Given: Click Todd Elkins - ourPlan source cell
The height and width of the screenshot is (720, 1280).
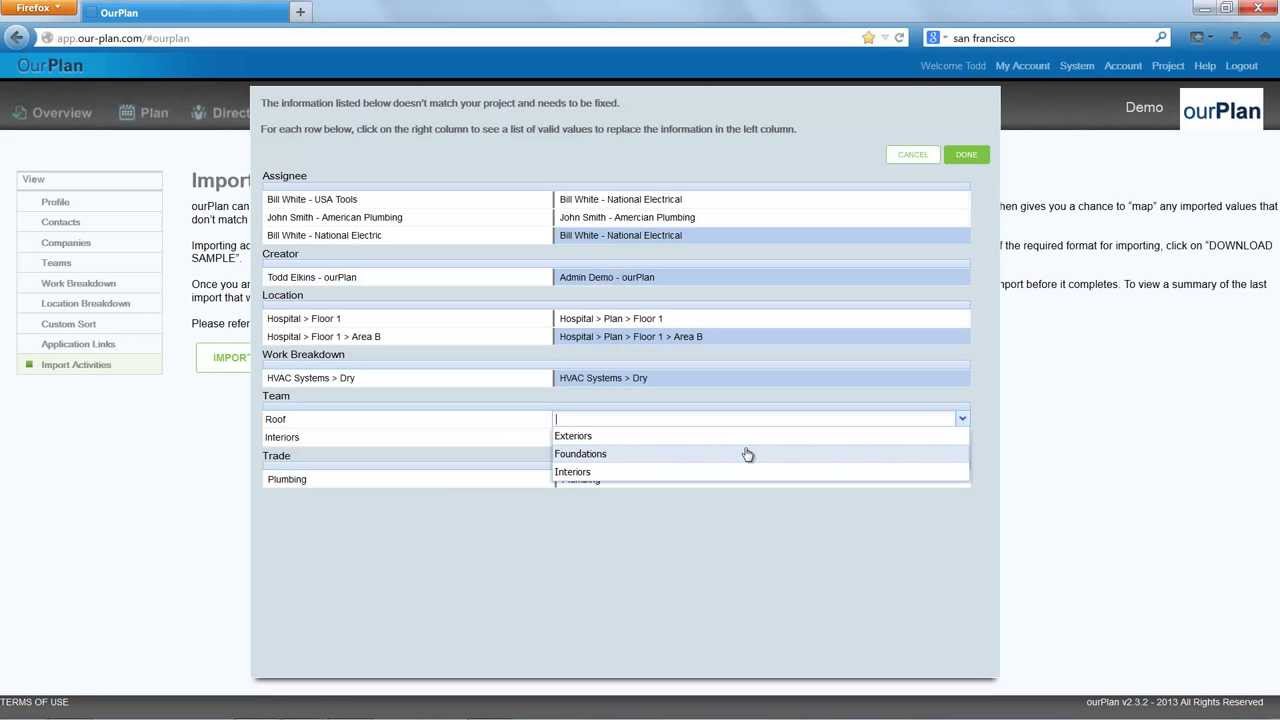Looking at the screenshot, I should click(407, 277).
